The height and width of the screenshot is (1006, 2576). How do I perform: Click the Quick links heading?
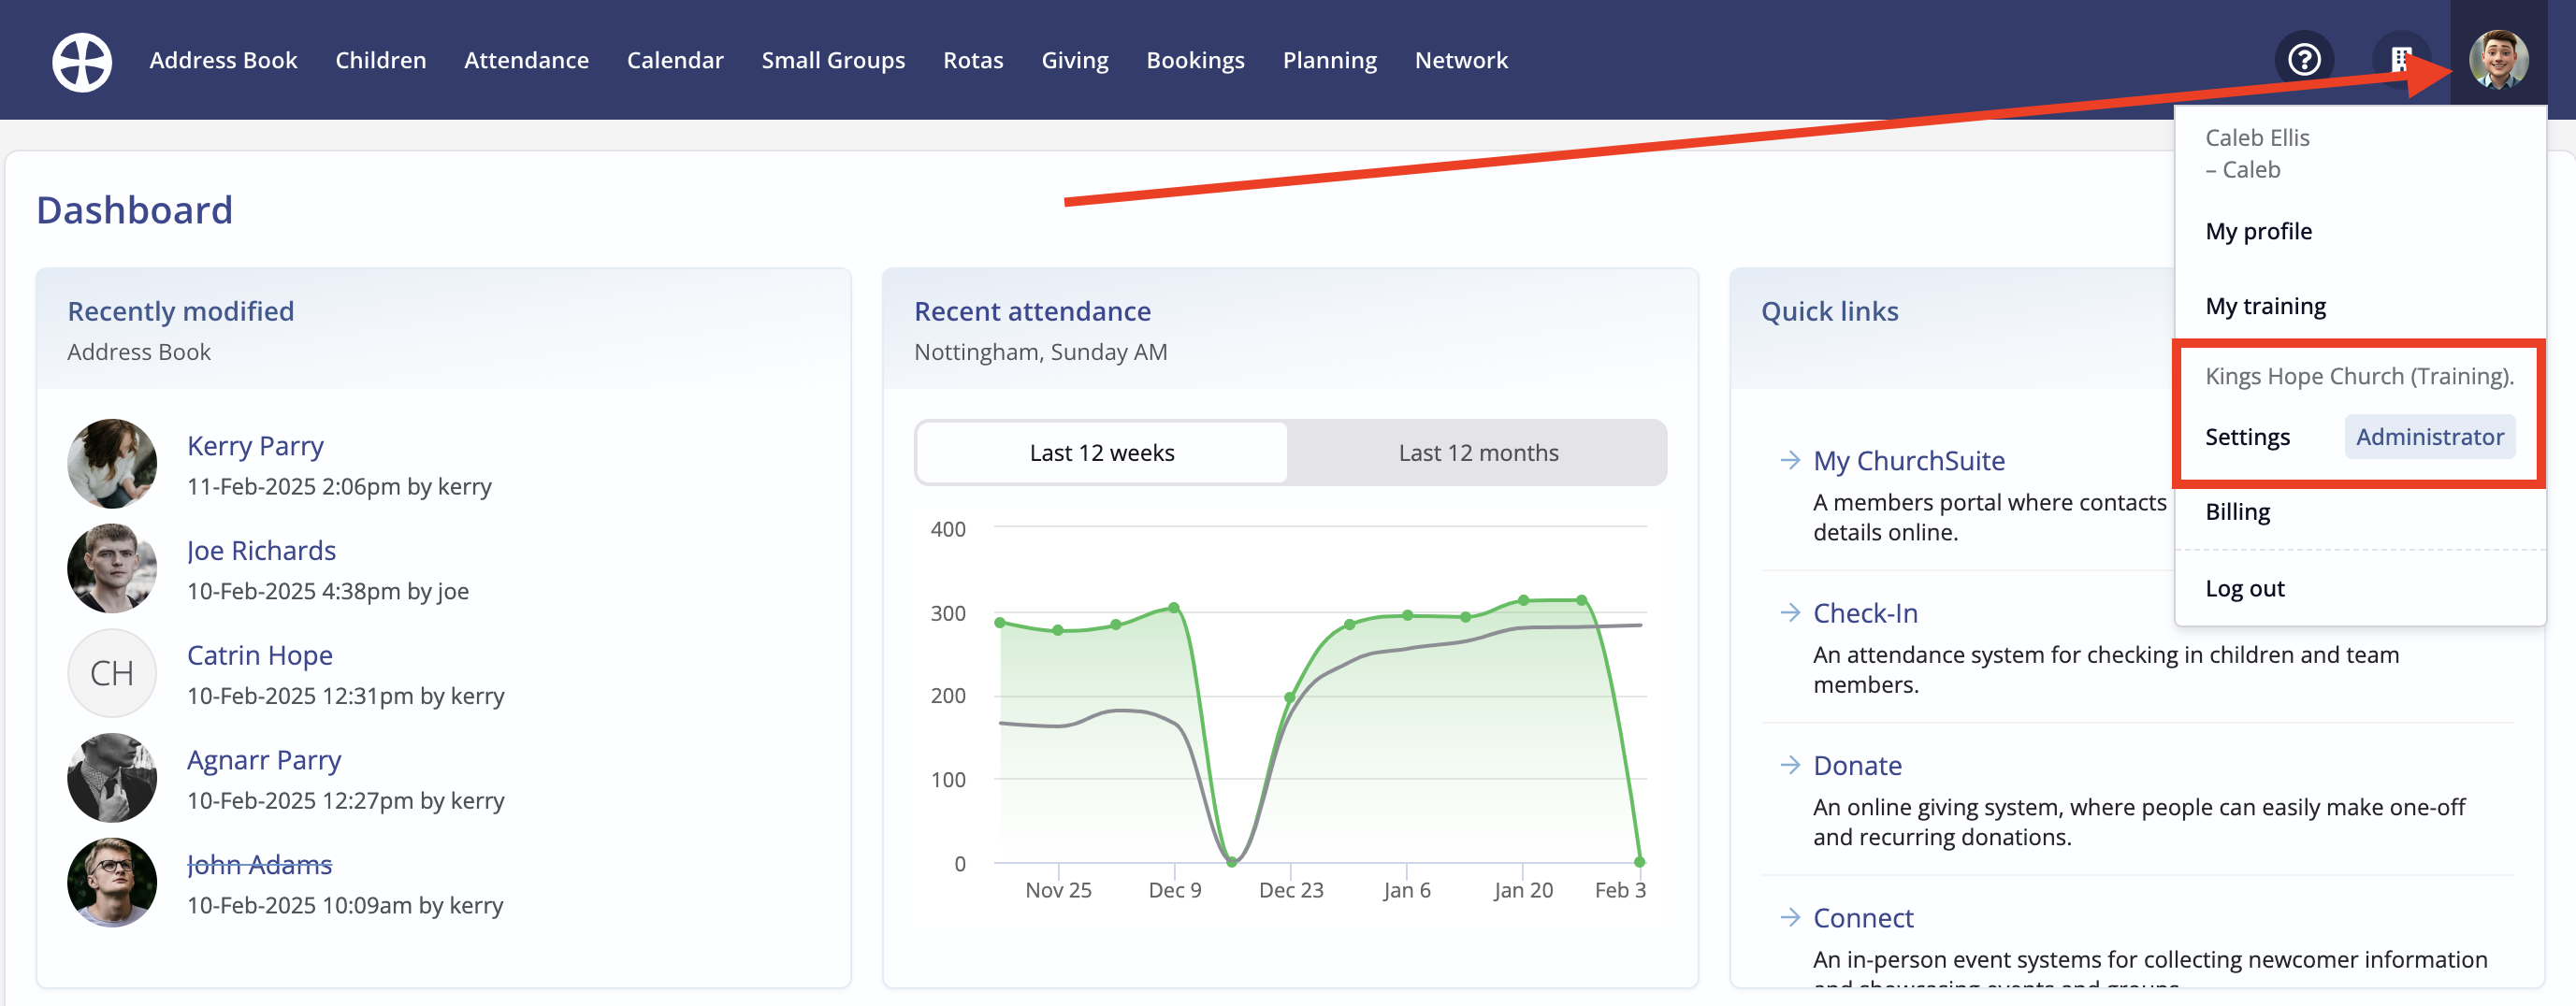(x=1829, y=311)
